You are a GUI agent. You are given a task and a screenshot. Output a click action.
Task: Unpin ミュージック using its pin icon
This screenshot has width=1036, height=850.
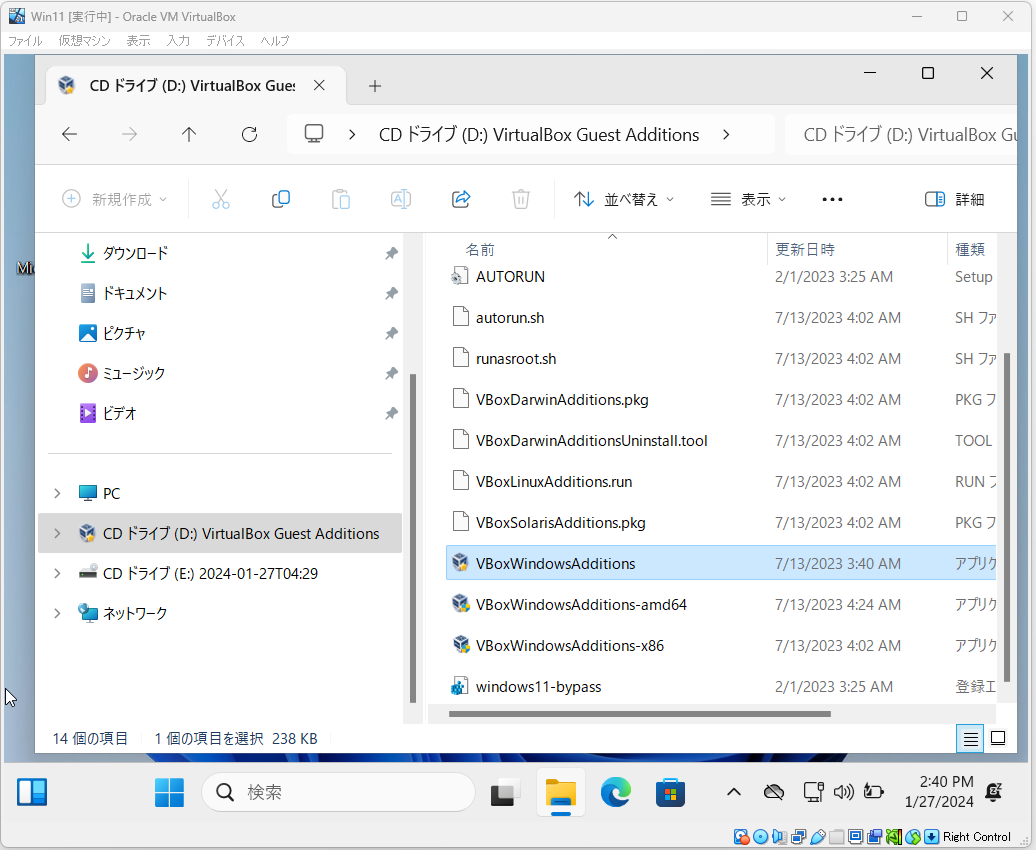tap(391, 373)
